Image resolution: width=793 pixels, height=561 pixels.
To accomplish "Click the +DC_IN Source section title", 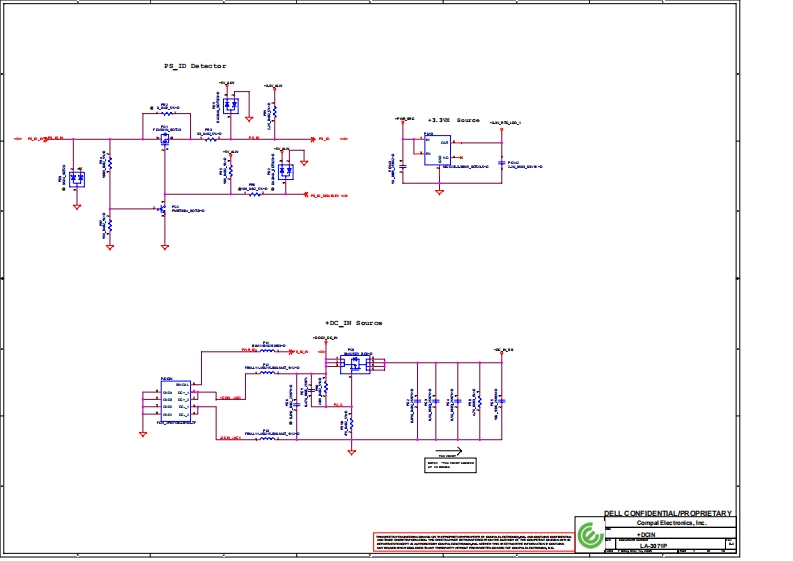I will [354, 323].
